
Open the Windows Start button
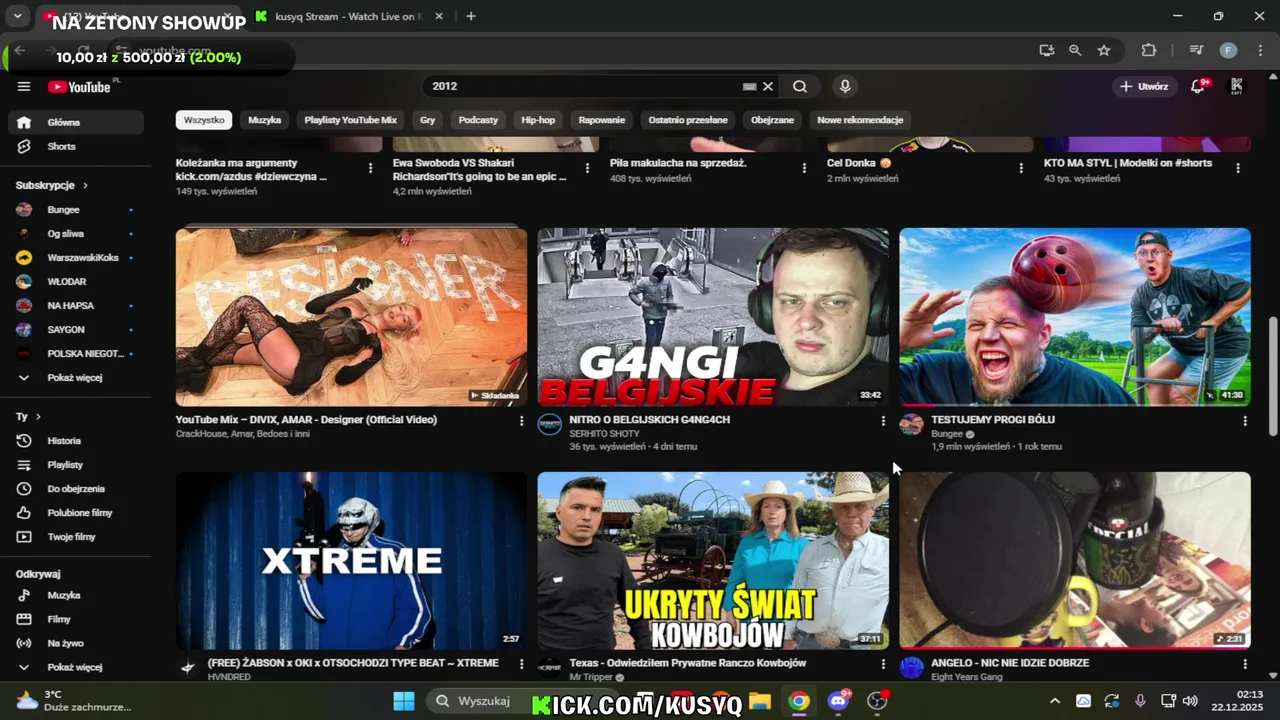(404, 701)
